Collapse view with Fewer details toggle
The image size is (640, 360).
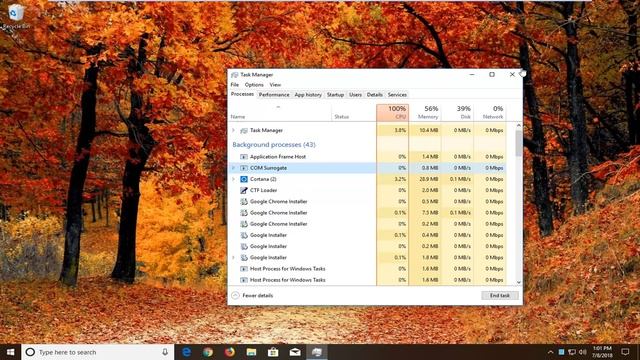coord(252,295)
